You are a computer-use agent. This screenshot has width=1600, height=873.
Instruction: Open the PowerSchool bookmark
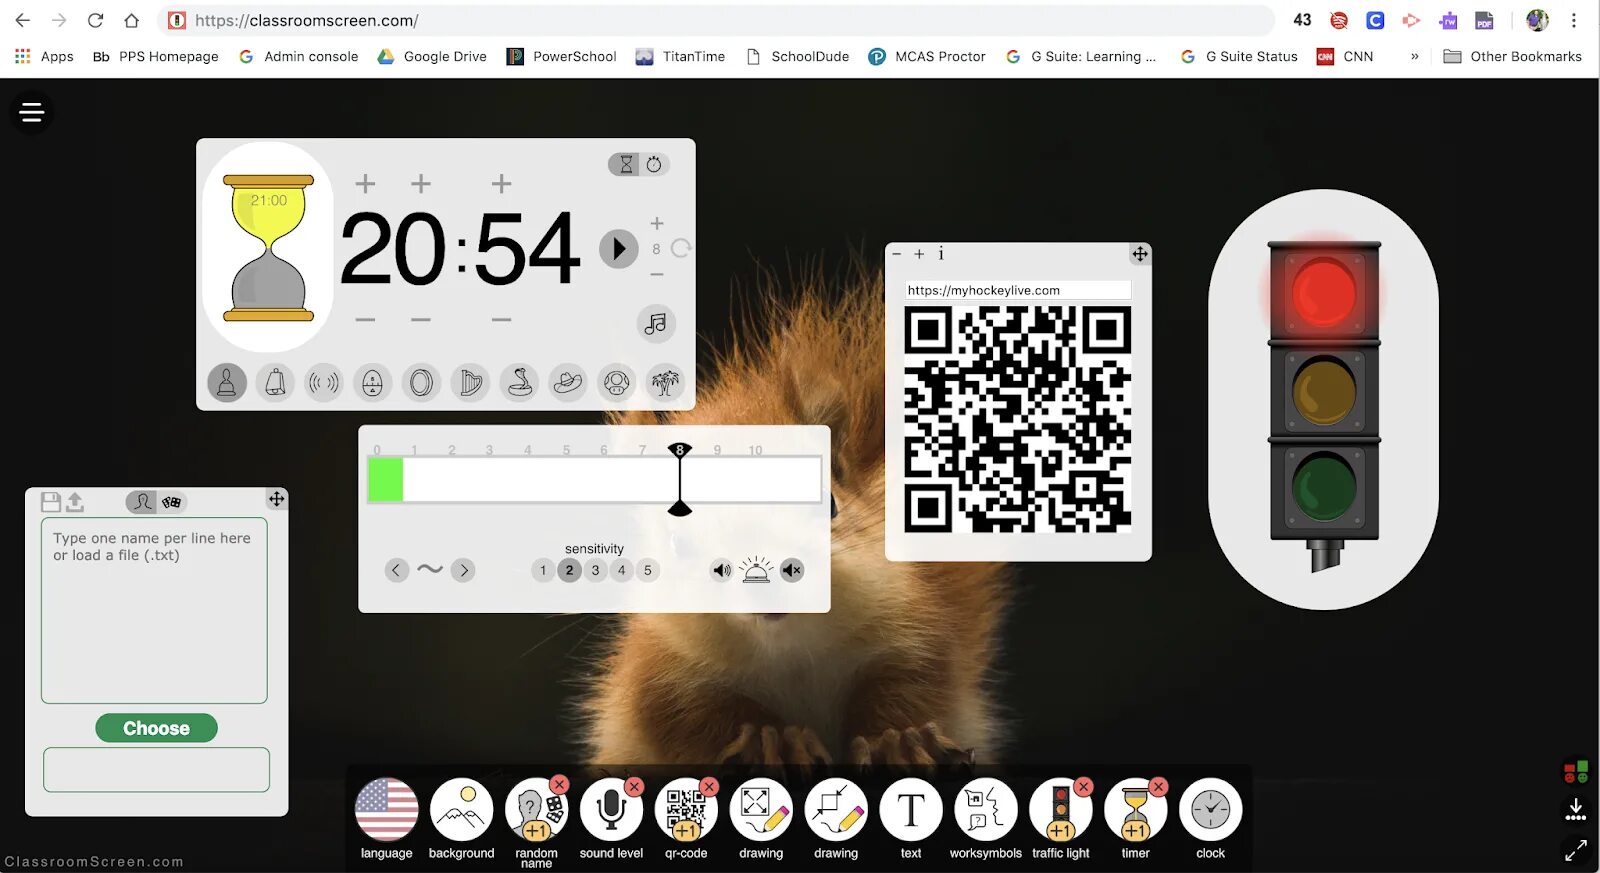[561, 56]
